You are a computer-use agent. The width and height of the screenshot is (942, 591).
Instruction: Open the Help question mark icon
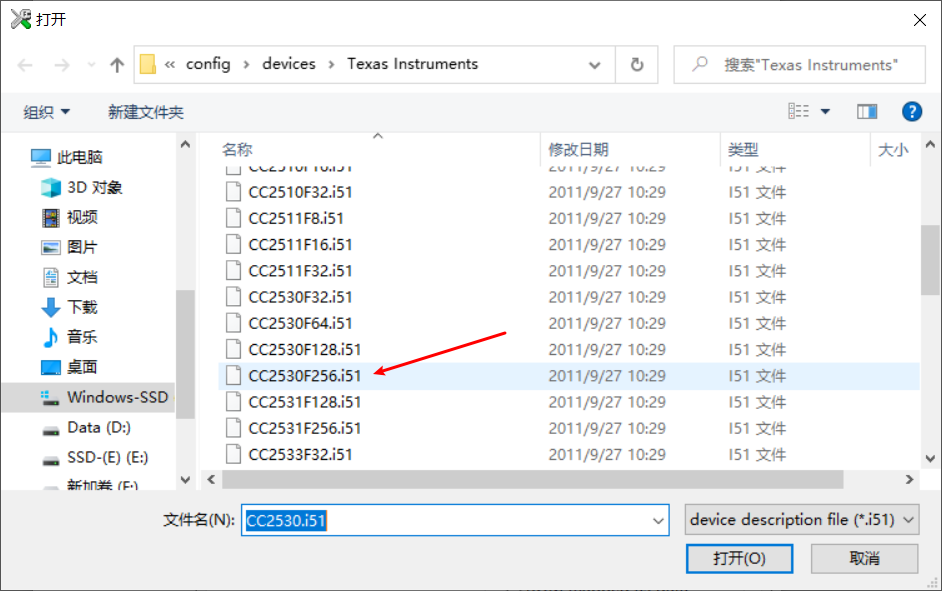[912, 111]
